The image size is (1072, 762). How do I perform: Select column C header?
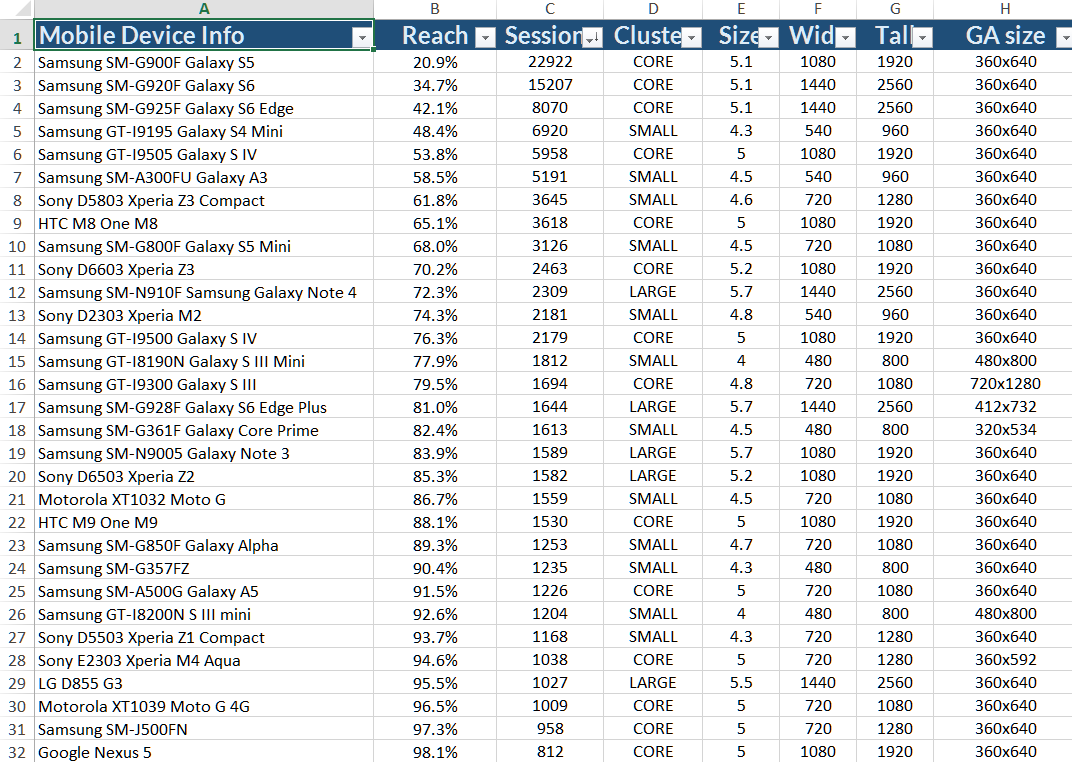point(550,9)
